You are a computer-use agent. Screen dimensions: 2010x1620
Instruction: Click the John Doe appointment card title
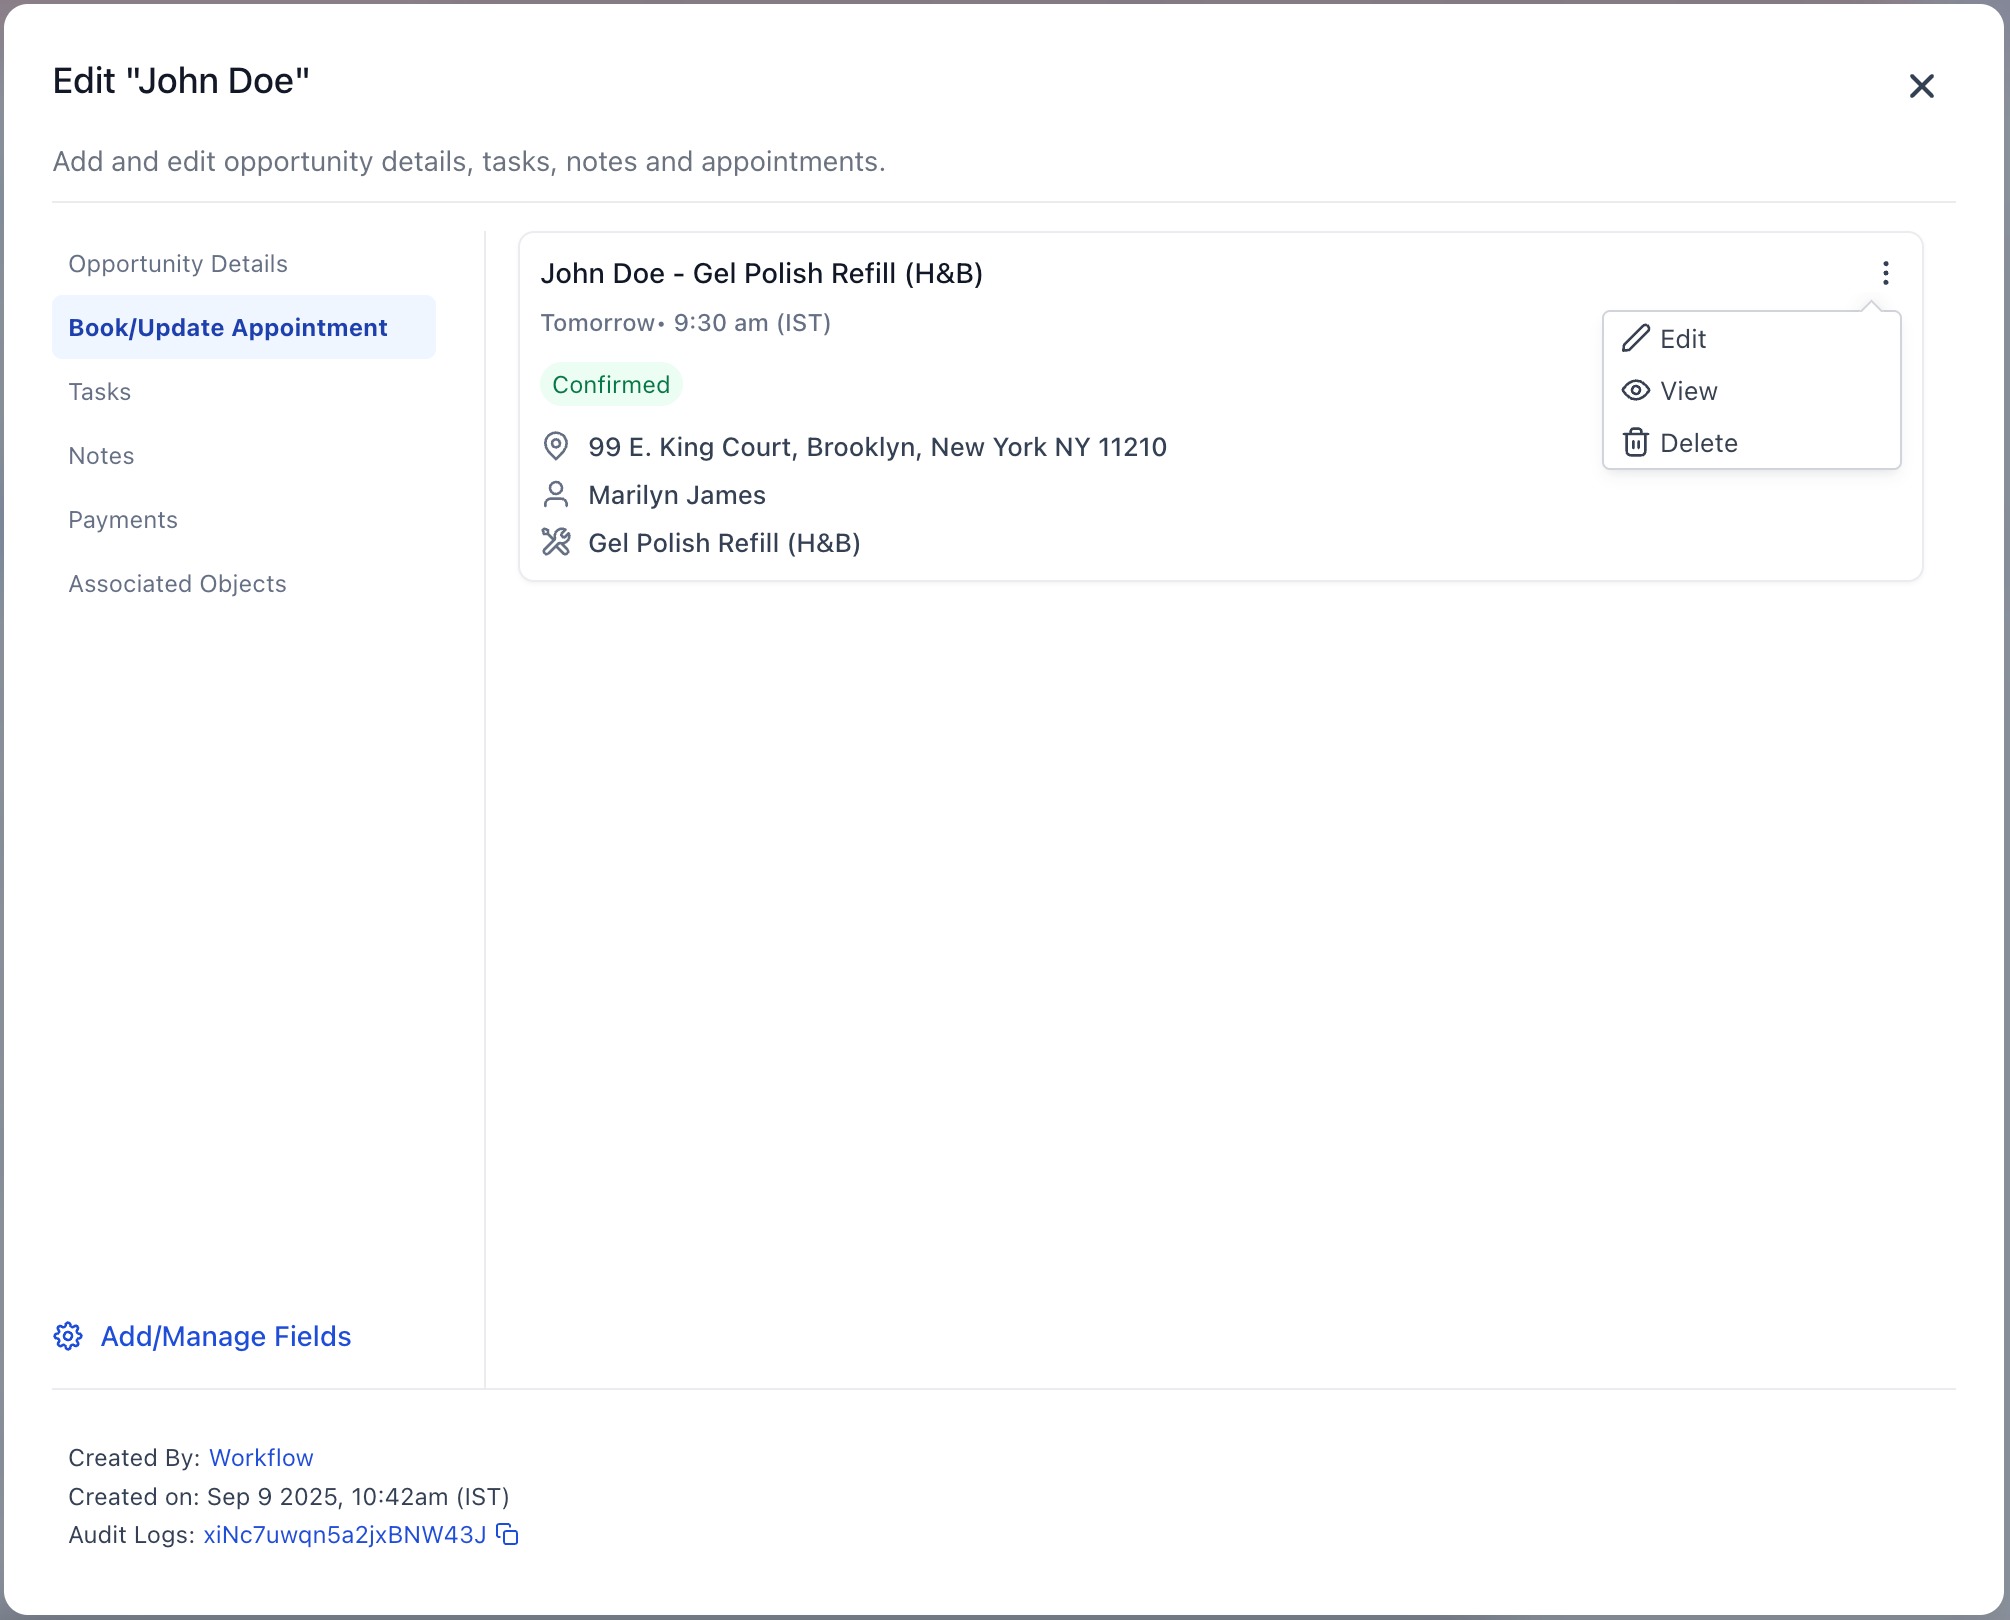[763, 273]
